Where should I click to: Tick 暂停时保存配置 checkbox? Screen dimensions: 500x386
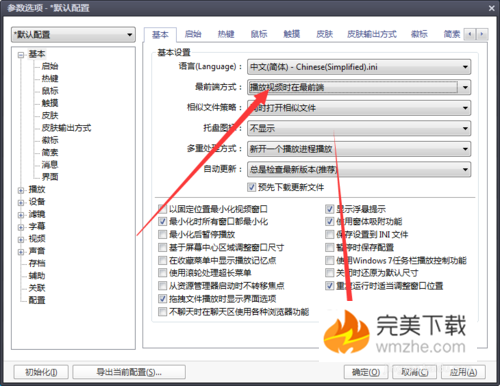coord(329,247)
